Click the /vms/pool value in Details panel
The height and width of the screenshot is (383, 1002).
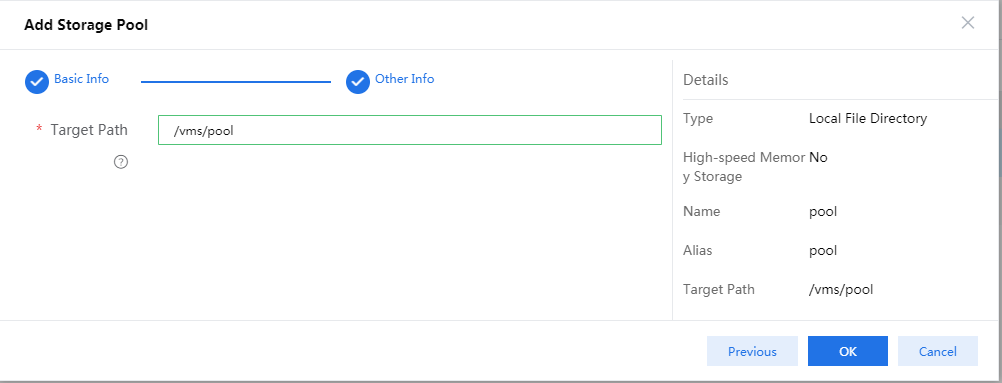(841, 290)
